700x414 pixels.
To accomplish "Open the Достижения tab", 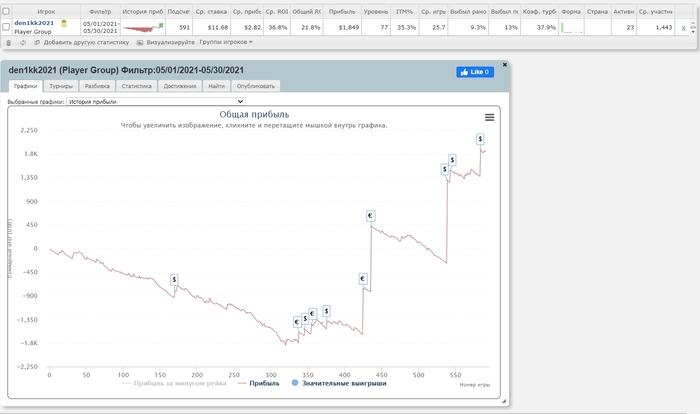I will 180,86.
